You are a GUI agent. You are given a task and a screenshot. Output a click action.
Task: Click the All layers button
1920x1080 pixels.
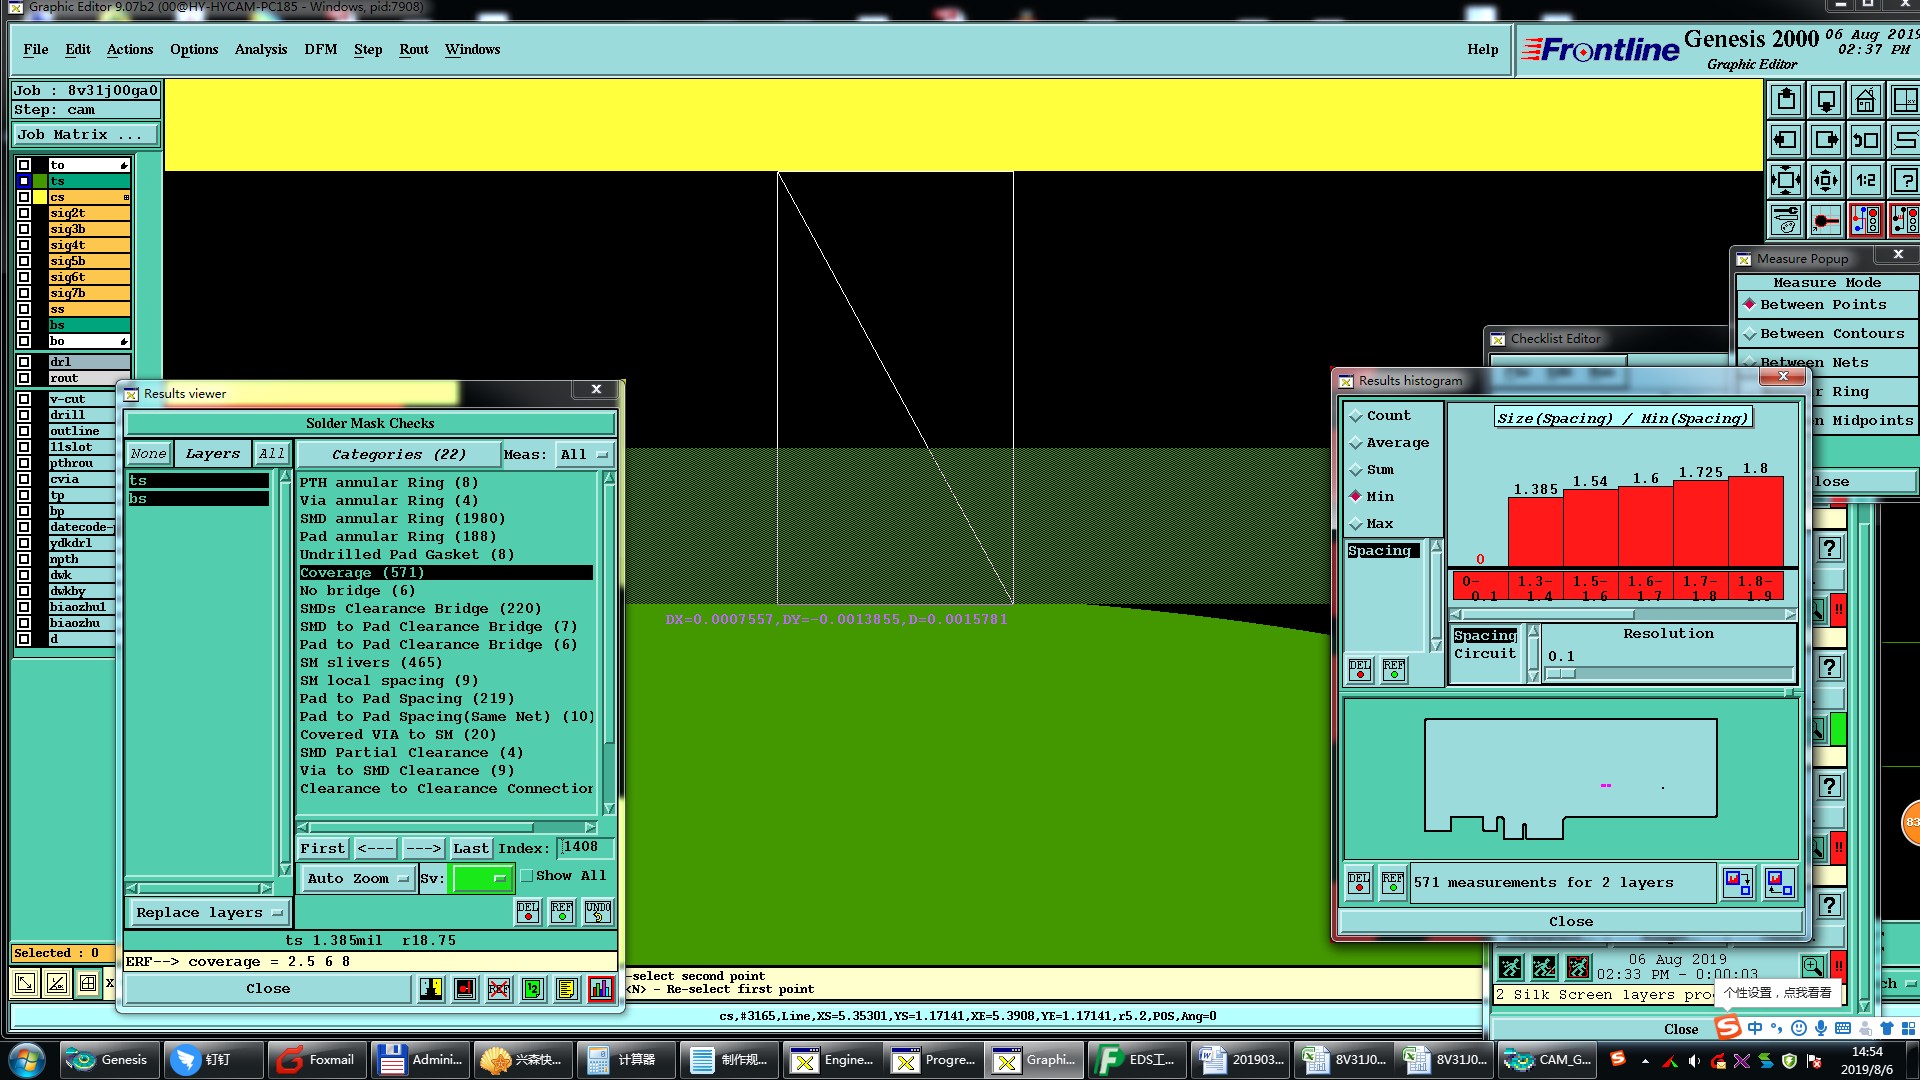click(272, 453)
